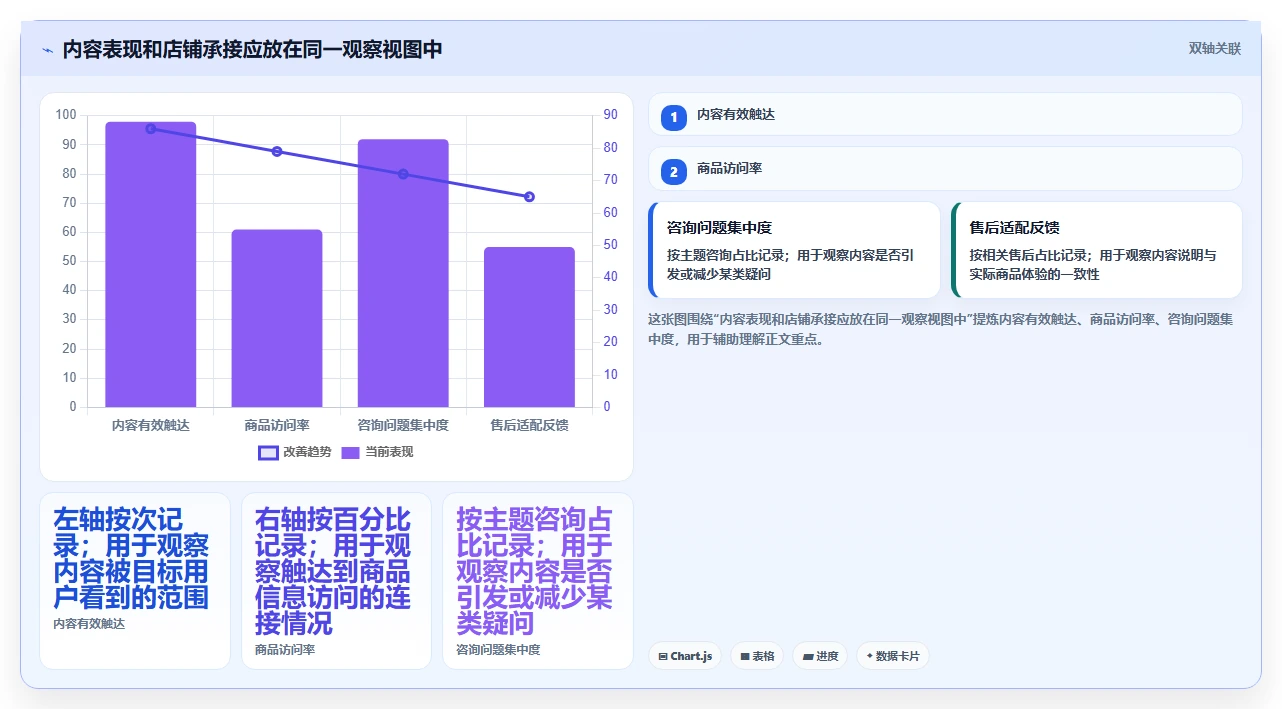Click the 右轴按百分比记录 data card
Image resolution: width=1282 pixels, height=709 pixels.
tap(336, 581)
